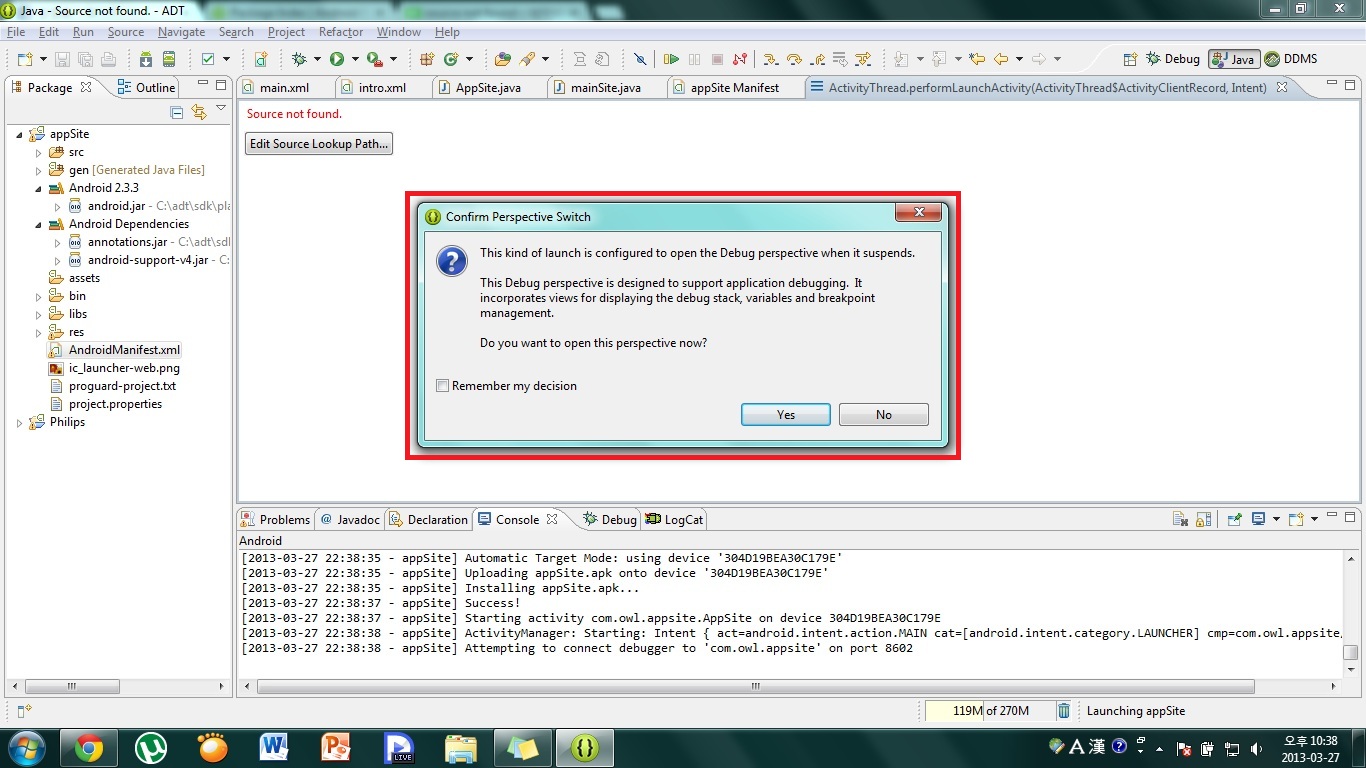The image size is (1366, 768).
Task: Click Yes in Confirm Perspective Switch dialog
Action: pos(786,415)
